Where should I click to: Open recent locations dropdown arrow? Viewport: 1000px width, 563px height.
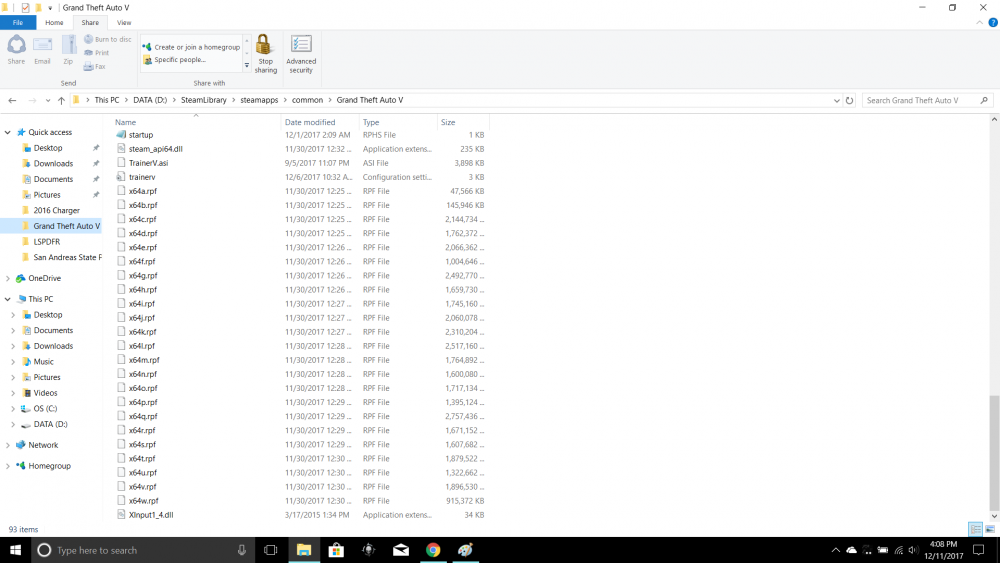[48, 101]
